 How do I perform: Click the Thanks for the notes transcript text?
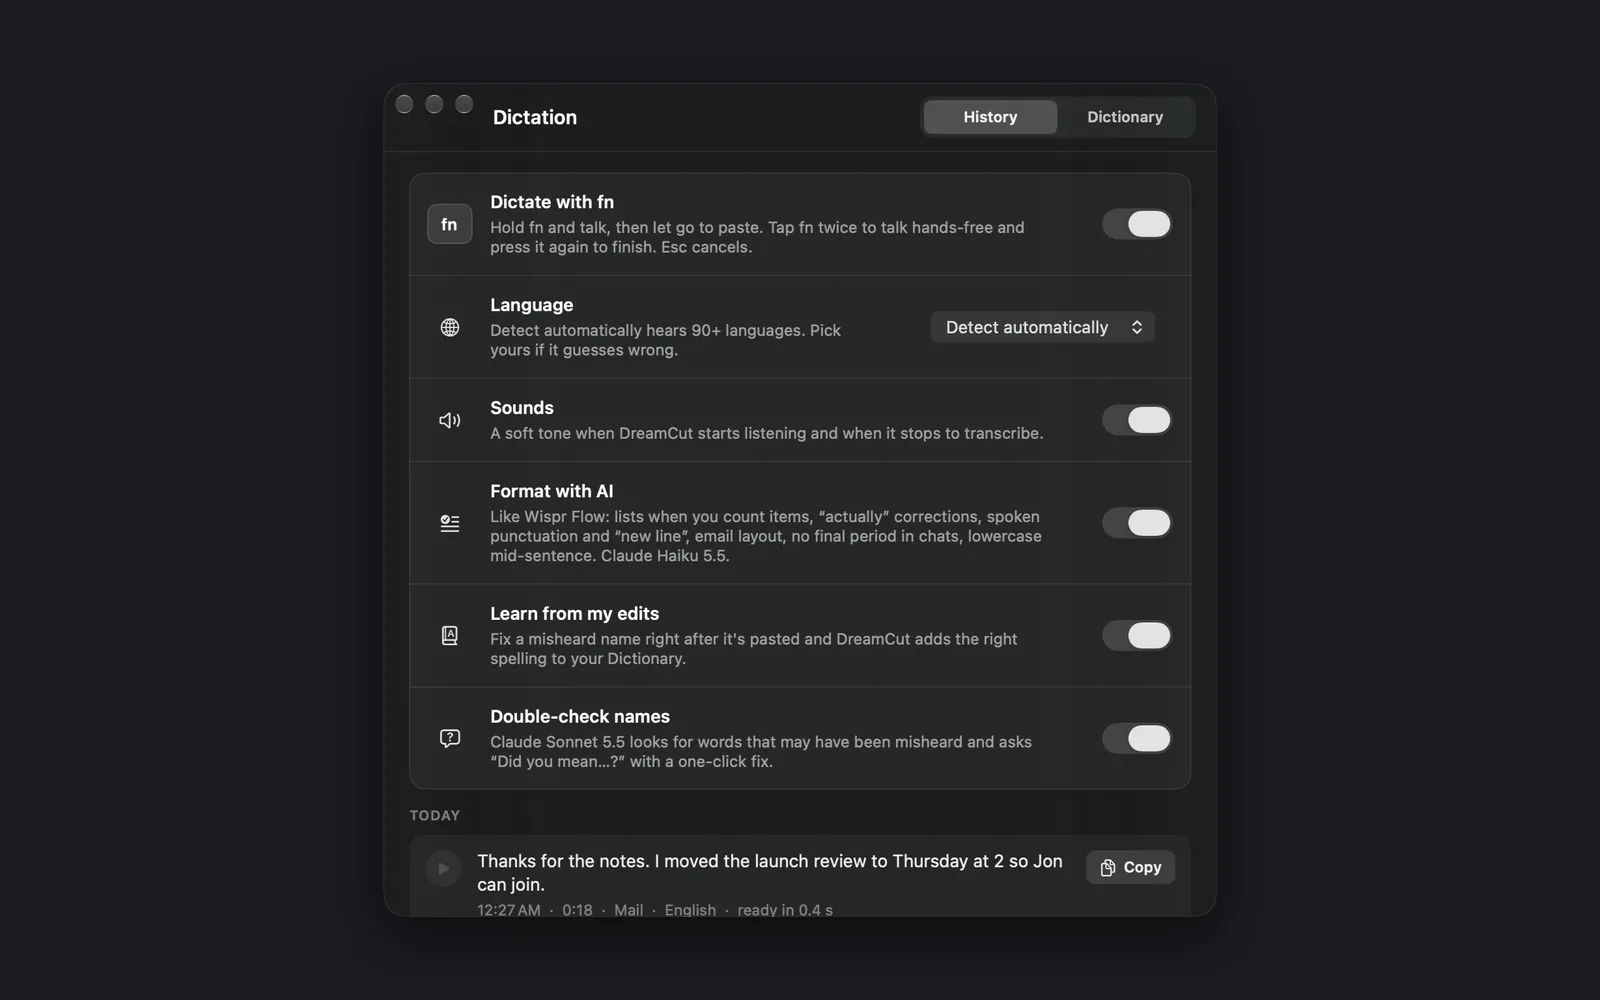point(770,873)
